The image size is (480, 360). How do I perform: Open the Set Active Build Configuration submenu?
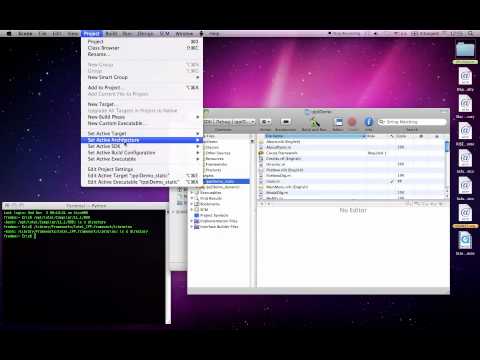click(143, 153)
